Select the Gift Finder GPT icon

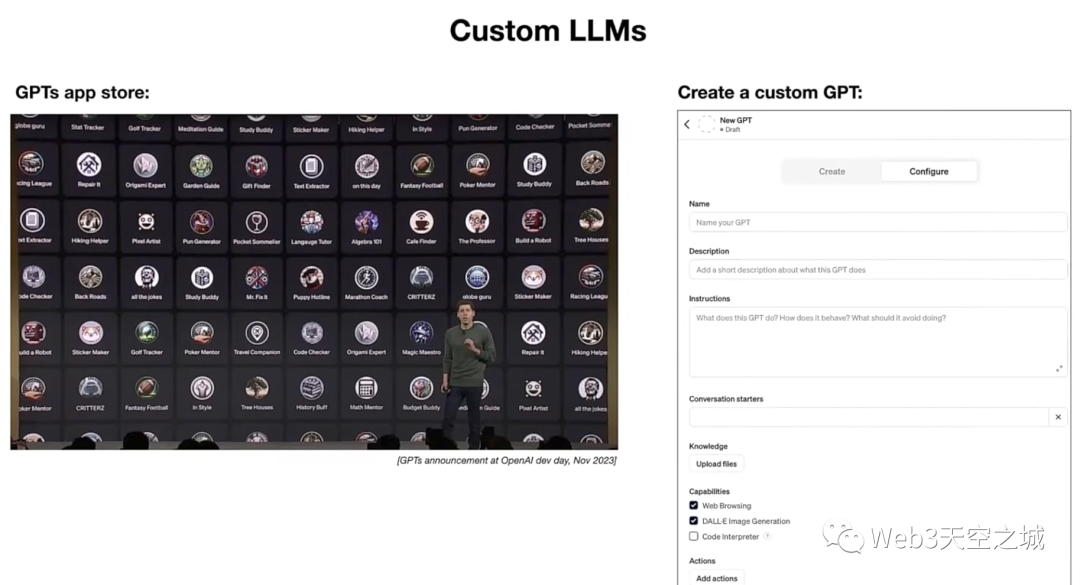[256, 166]
